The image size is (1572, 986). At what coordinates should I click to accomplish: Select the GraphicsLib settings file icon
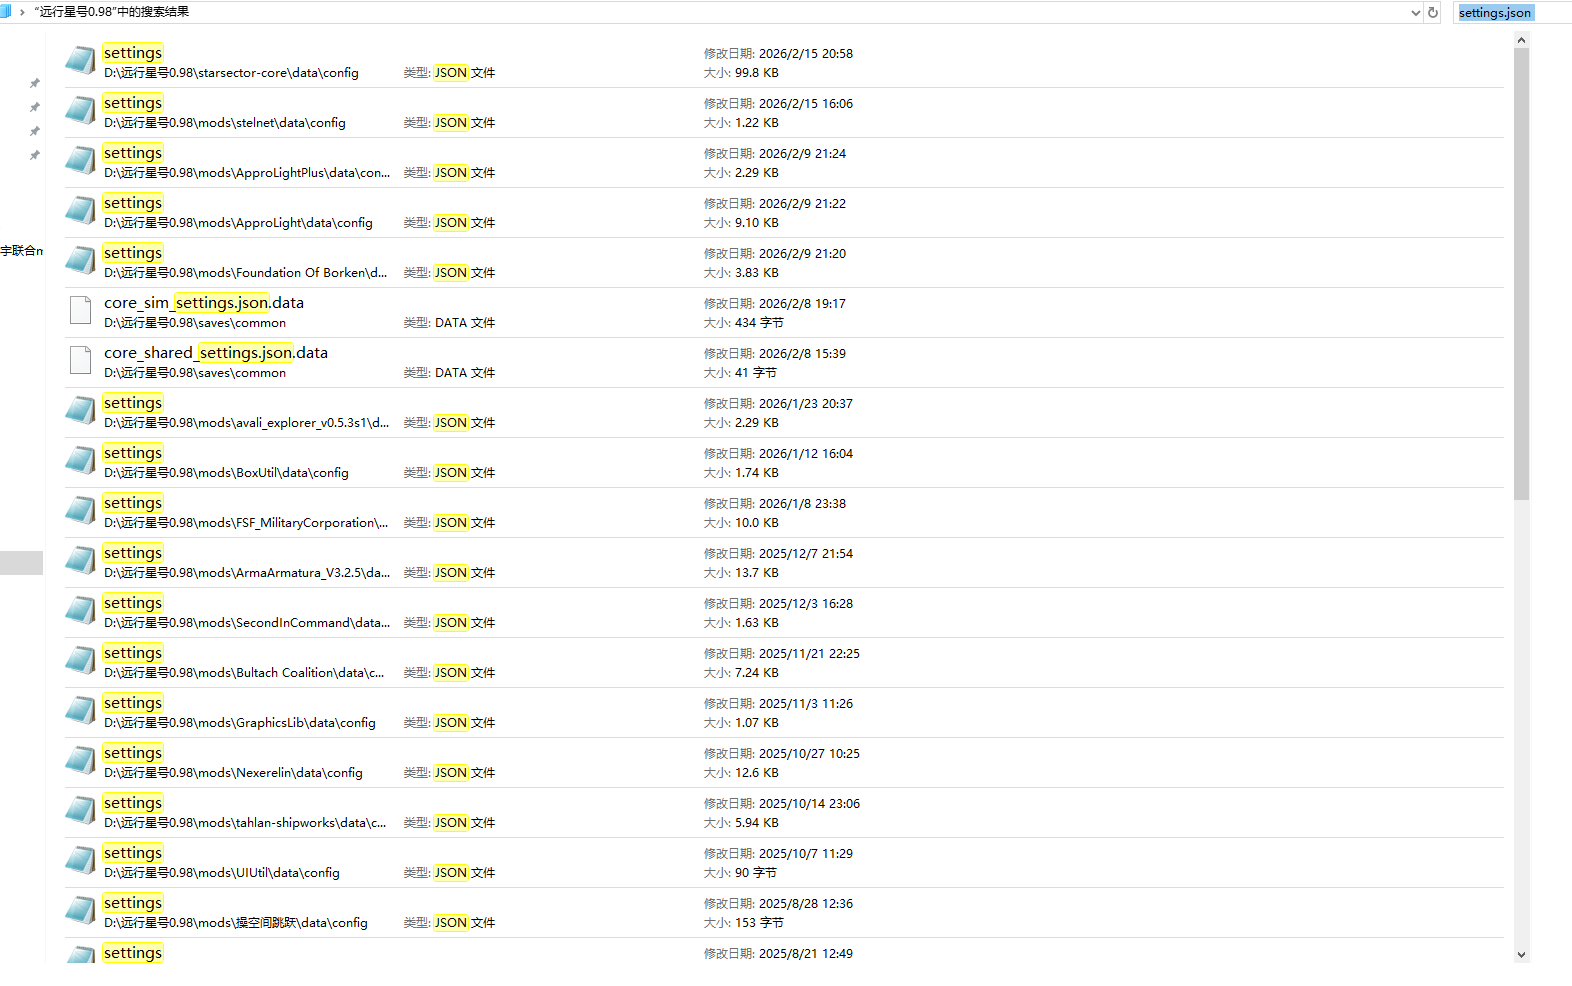[80, 711]
